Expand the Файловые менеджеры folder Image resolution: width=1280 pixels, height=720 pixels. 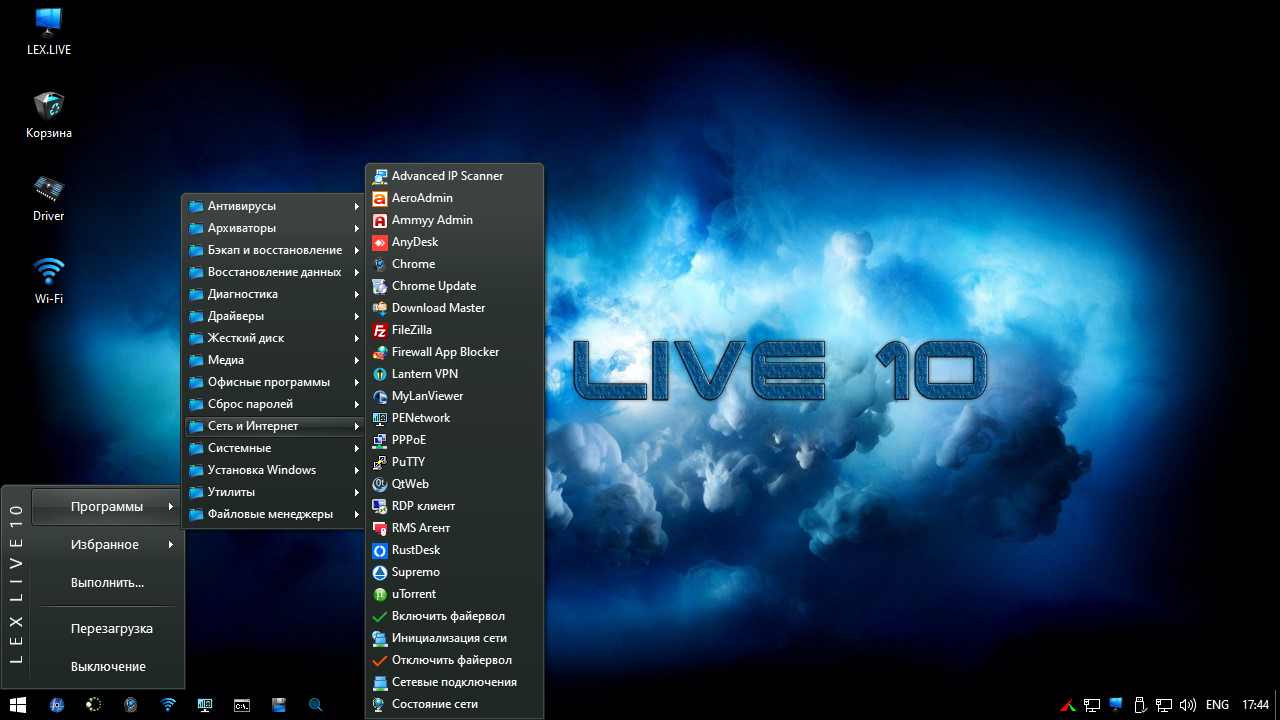click(x=272, y=514)
